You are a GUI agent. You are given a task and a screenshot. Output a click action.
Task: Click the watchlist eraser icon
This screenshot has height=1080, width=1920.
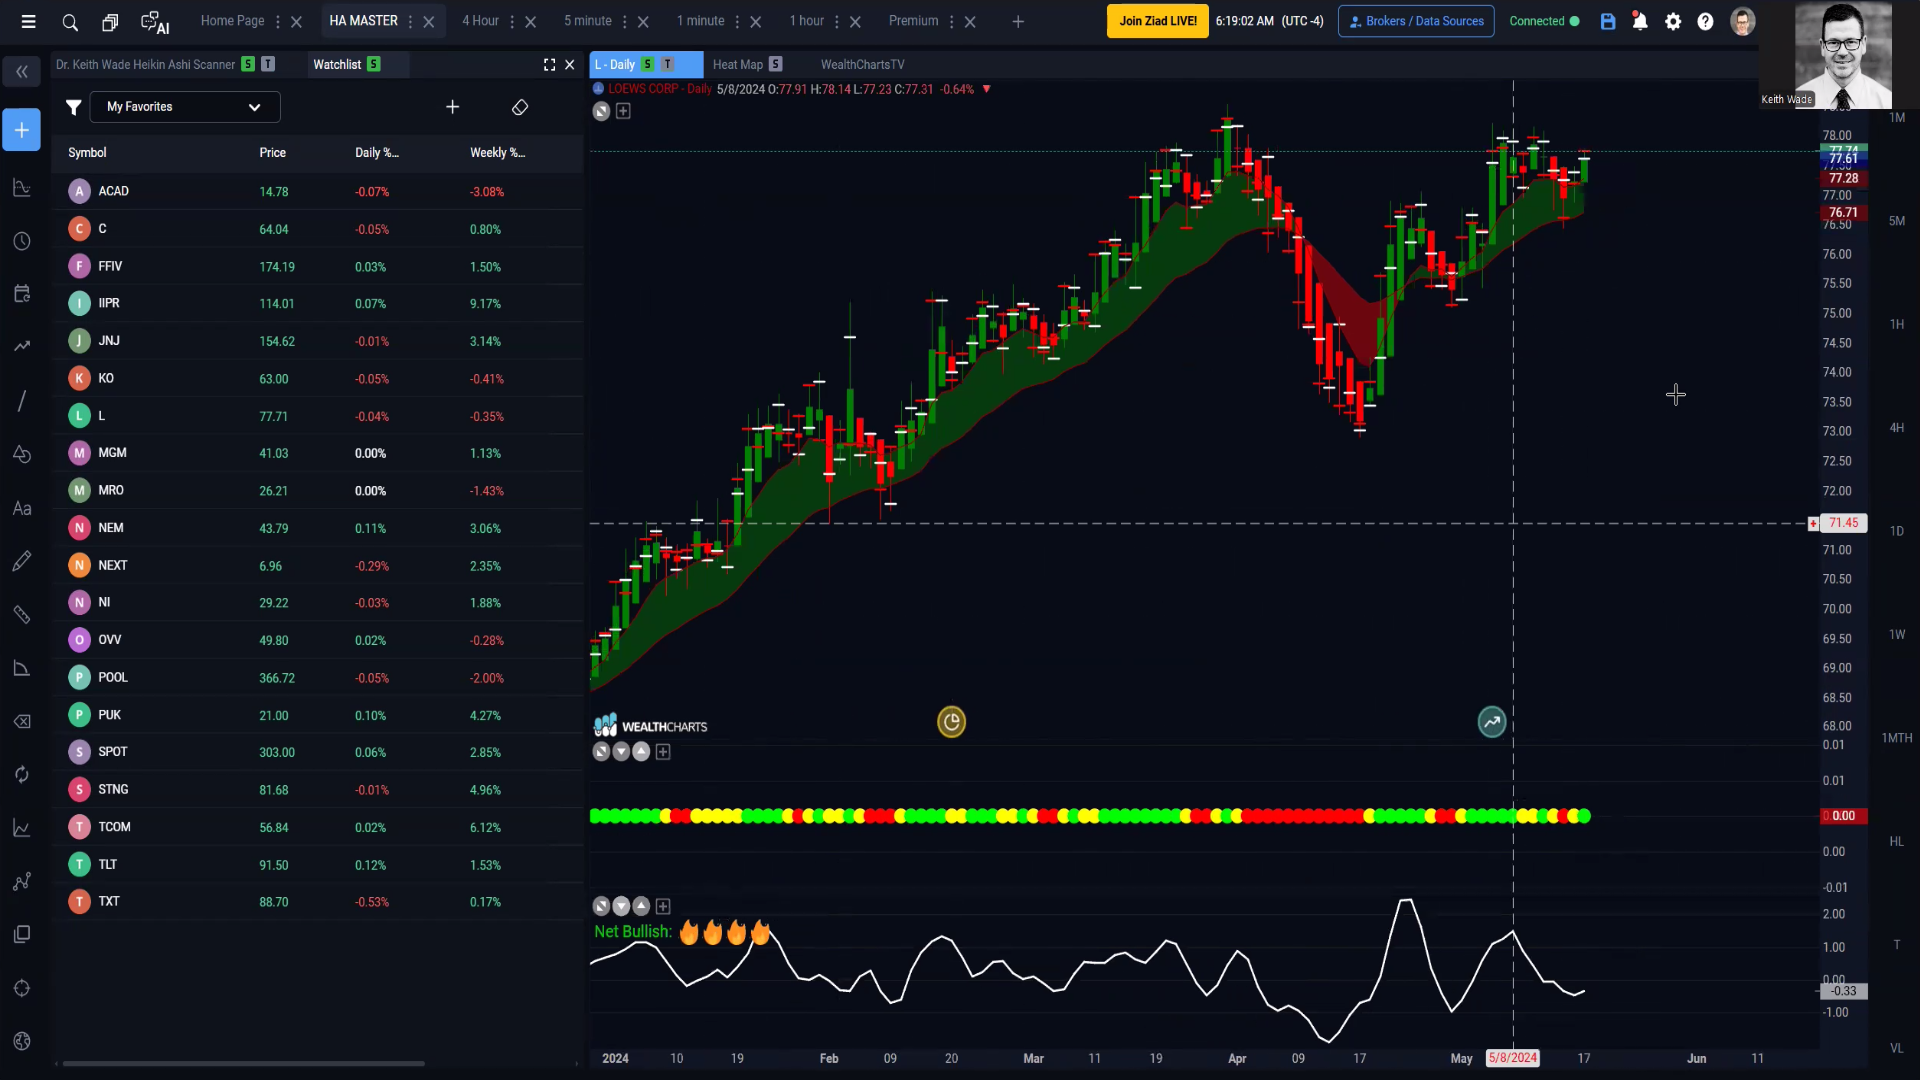coord(520,107)
